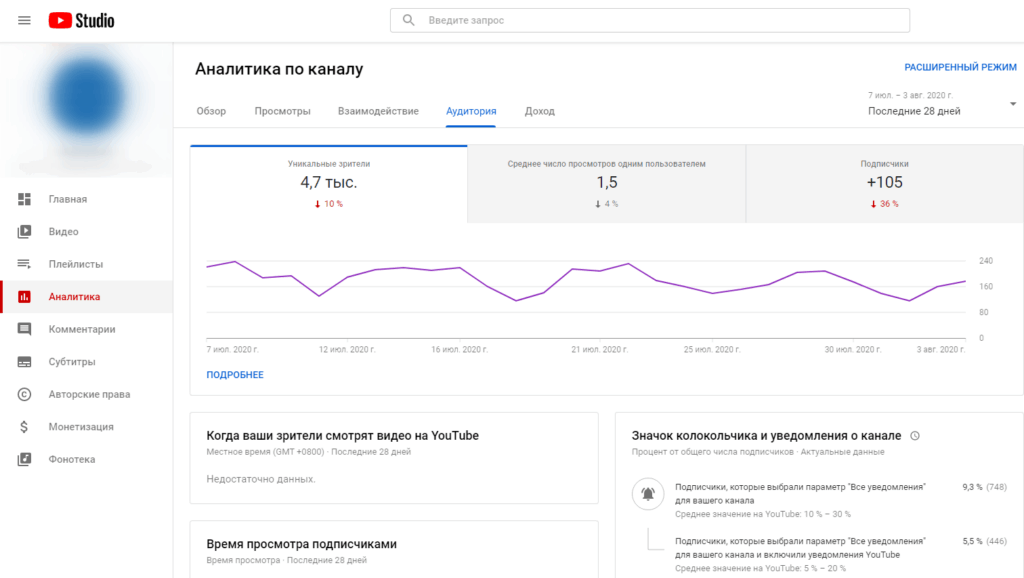The image size is (1024, 578).
Task: Click the Аналитика bar chart icon
Action: (x=24, y=297)
